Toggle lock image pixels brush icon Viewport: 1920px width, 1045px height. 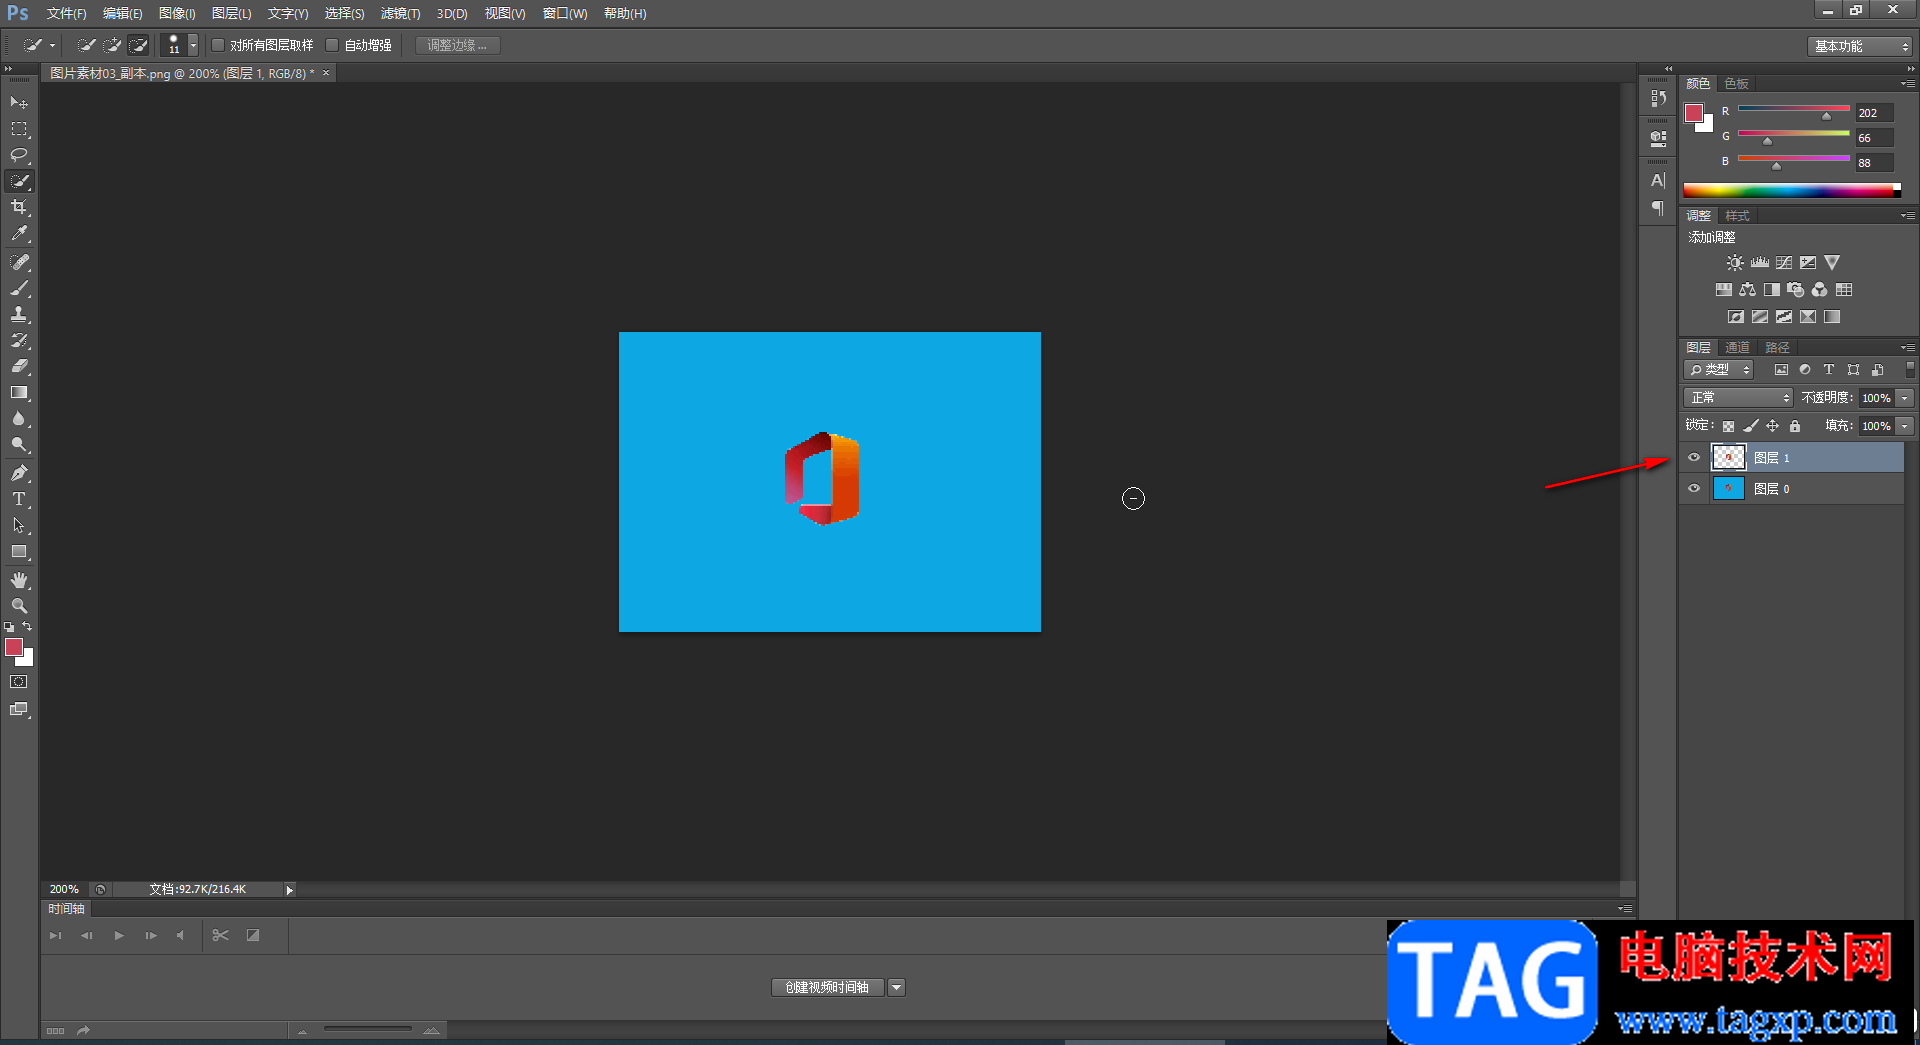click(x=1751, y=426)
